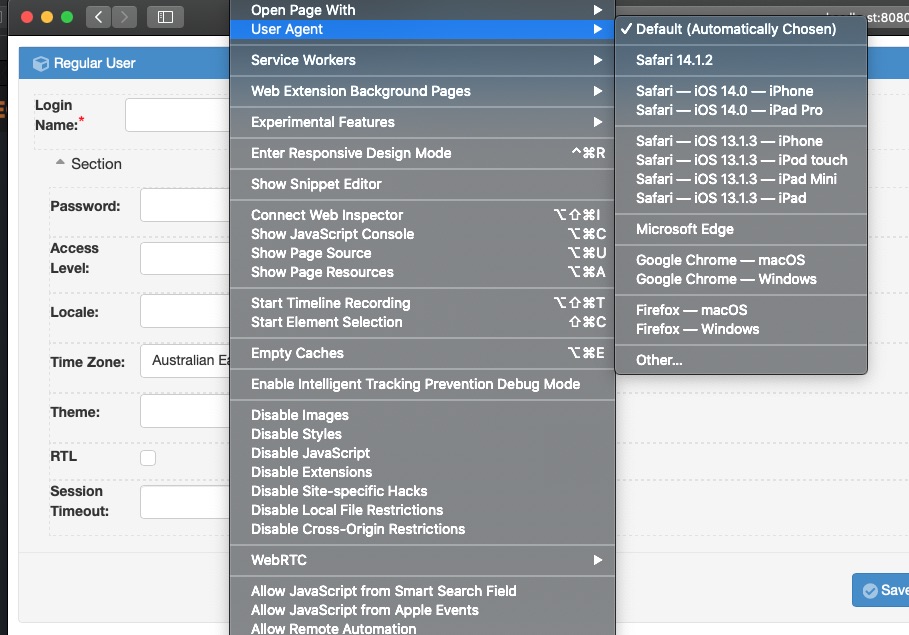Choose Disable Site-specific Hacks

422,492
